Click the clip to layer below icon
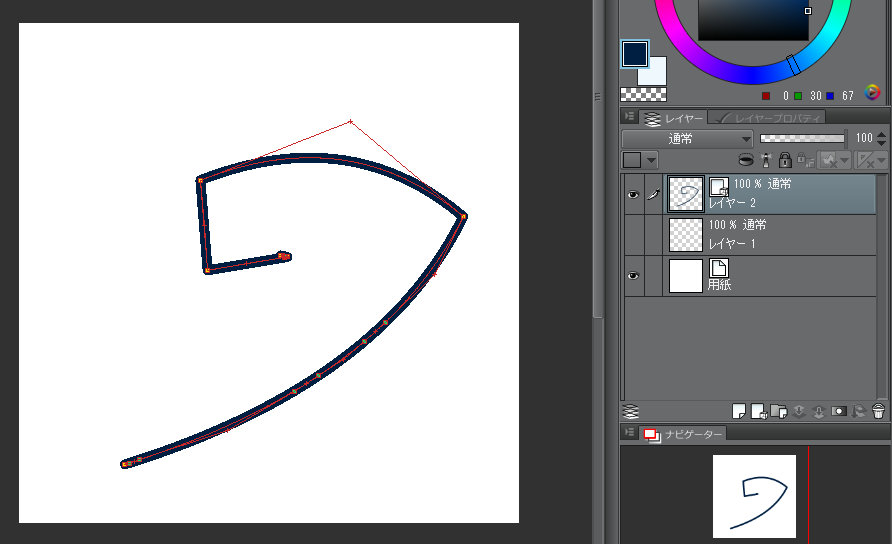 (x=746, y=160)
